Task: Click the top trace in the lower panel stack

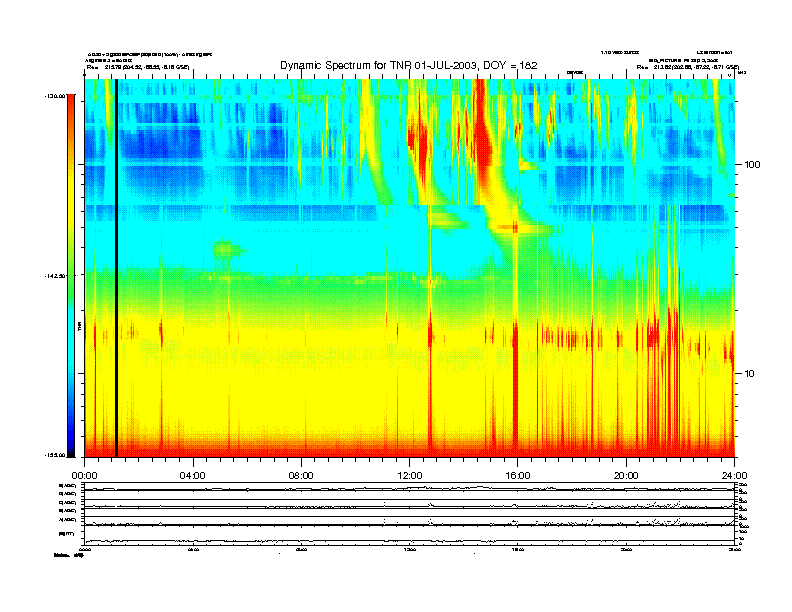Action: coord(410,487)
